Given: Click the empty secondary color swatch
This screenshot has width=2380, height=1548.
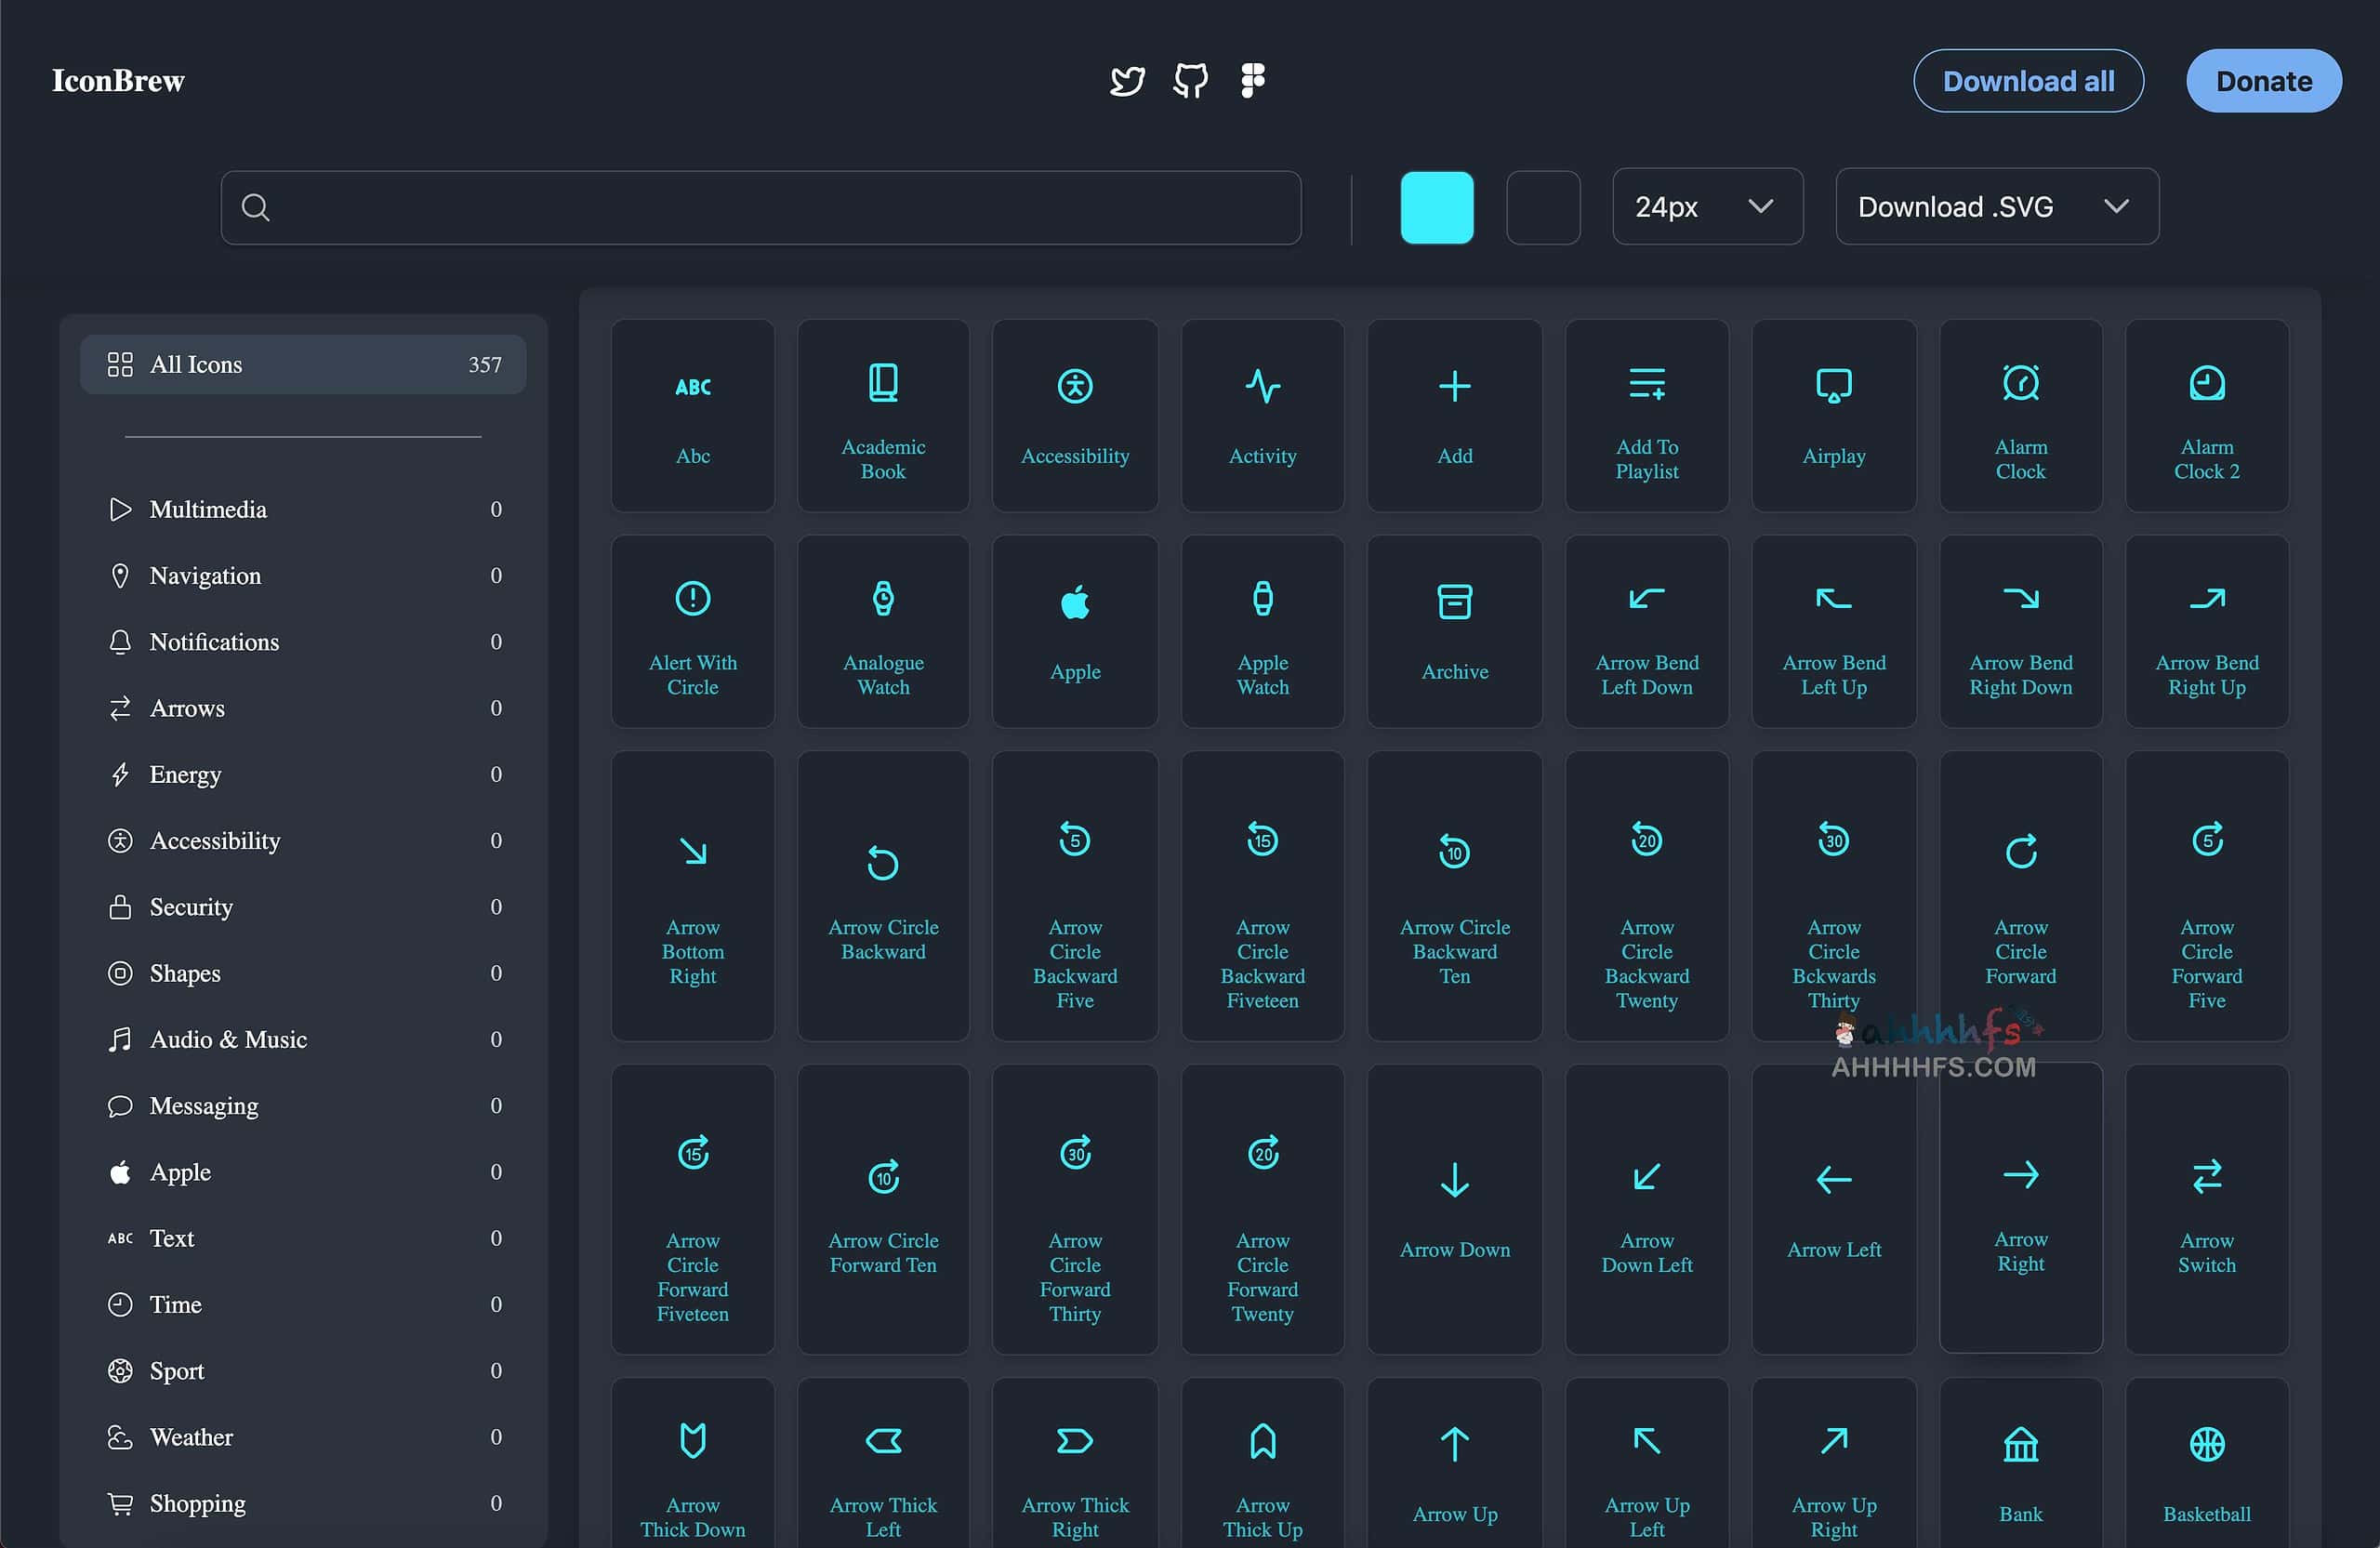Looking at the screenshot, I should (x=1543, y=207).
